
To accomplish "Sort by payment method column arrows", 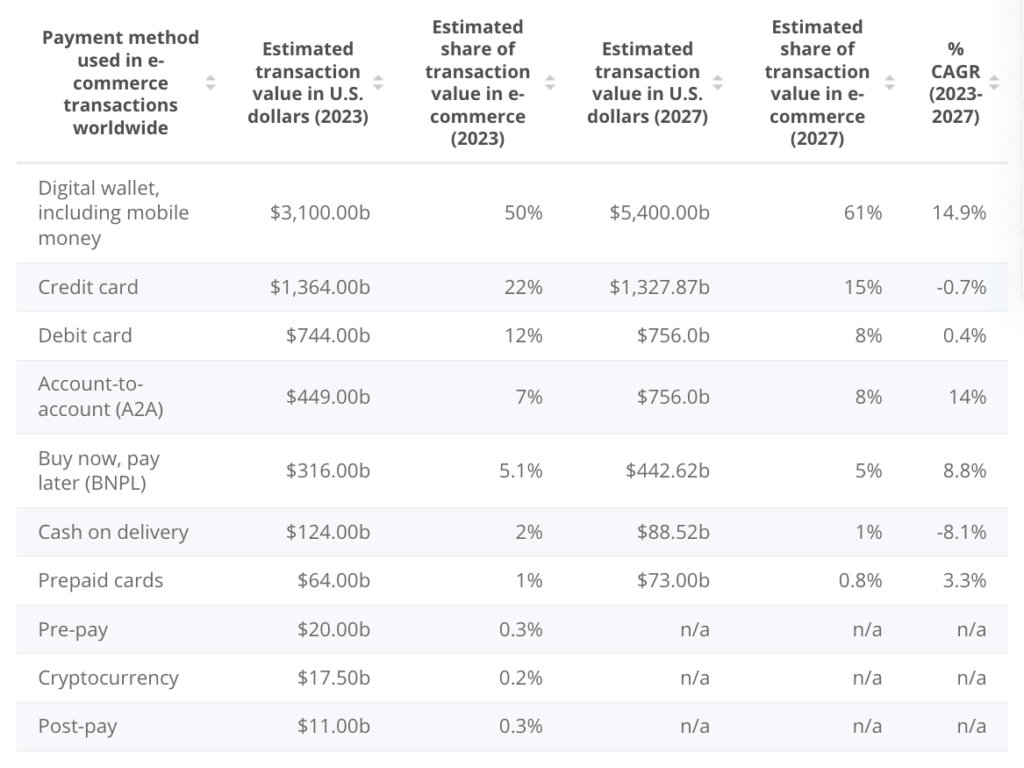I will tap(210, 83).
